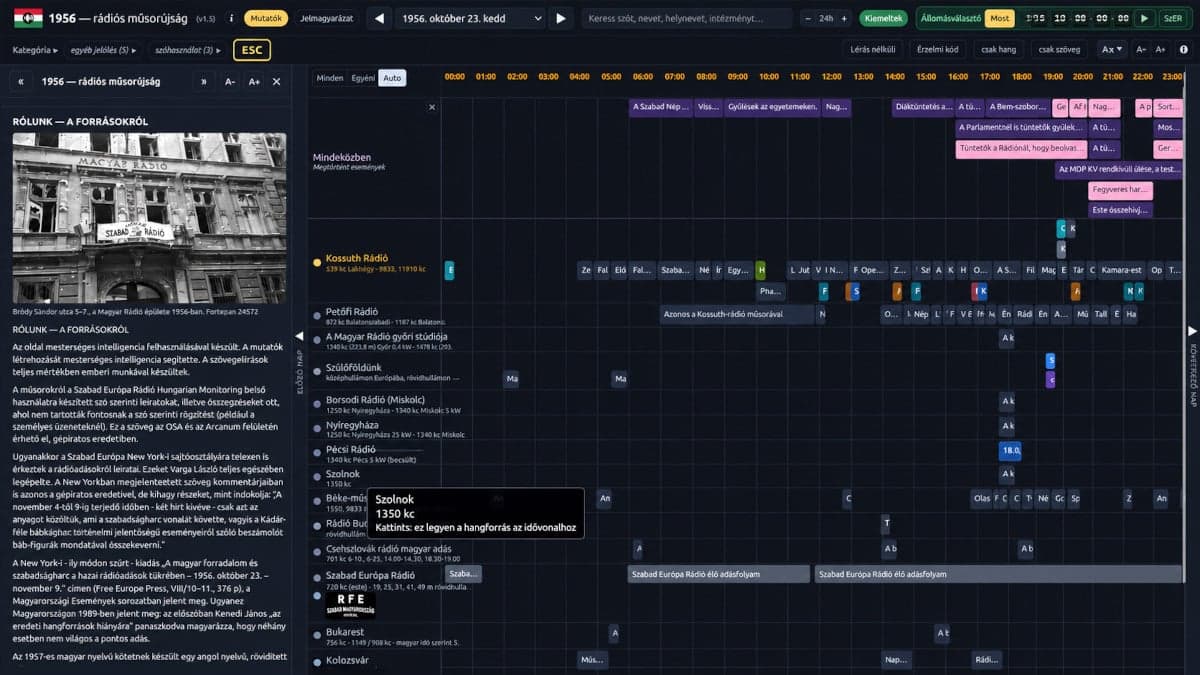Decrease side panel font with A- button
Viewport: 1200px width, 675px height.
click(230, 82)
